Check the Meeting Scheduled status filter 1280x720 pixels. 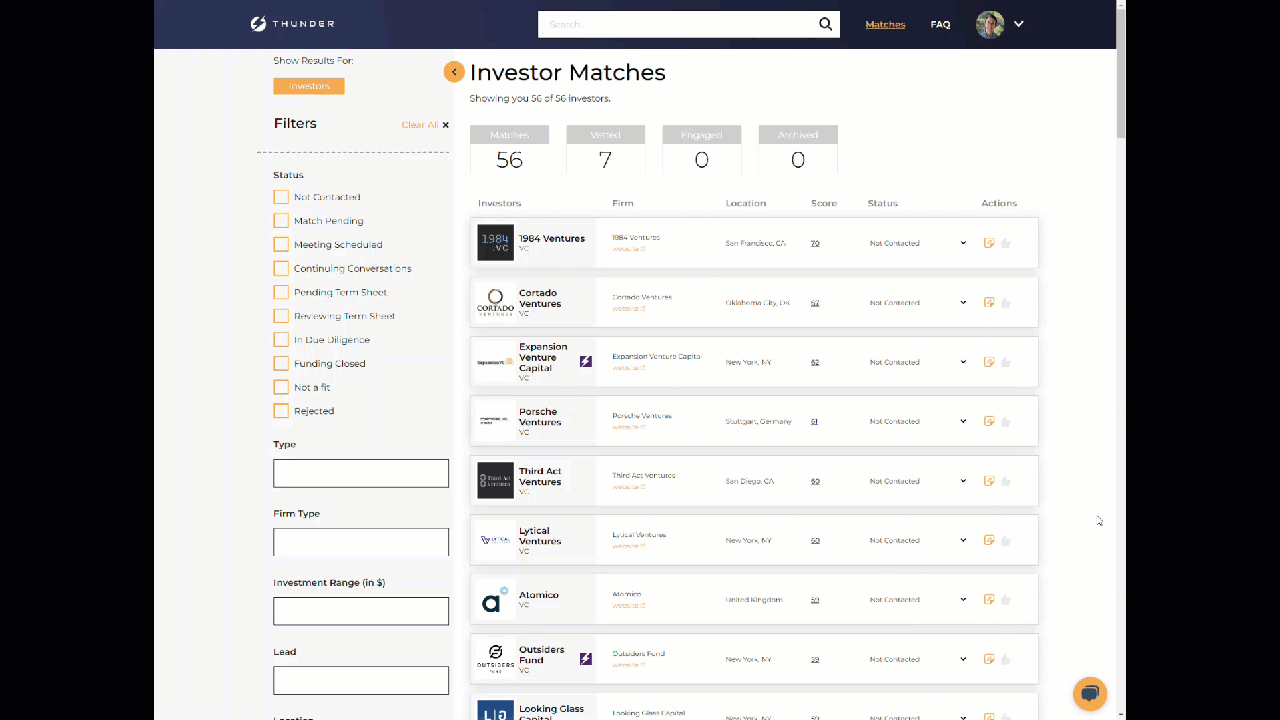pyautogui.click(x=281, y=245)
